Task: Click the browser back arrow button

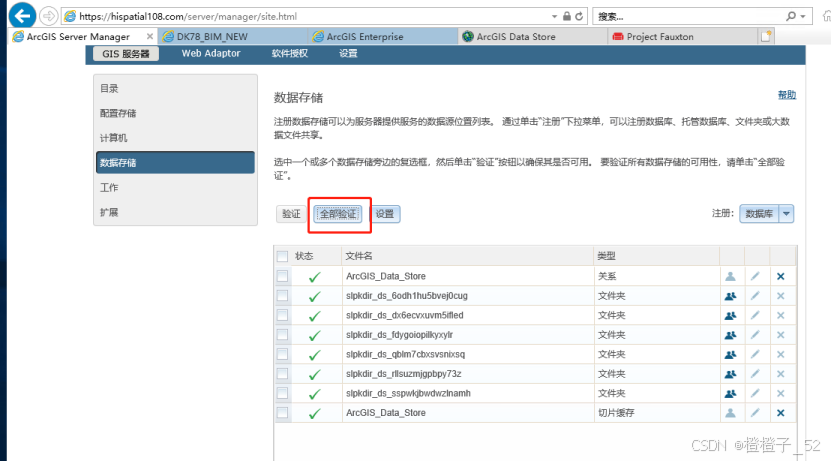Action: (x=22, y=16)
